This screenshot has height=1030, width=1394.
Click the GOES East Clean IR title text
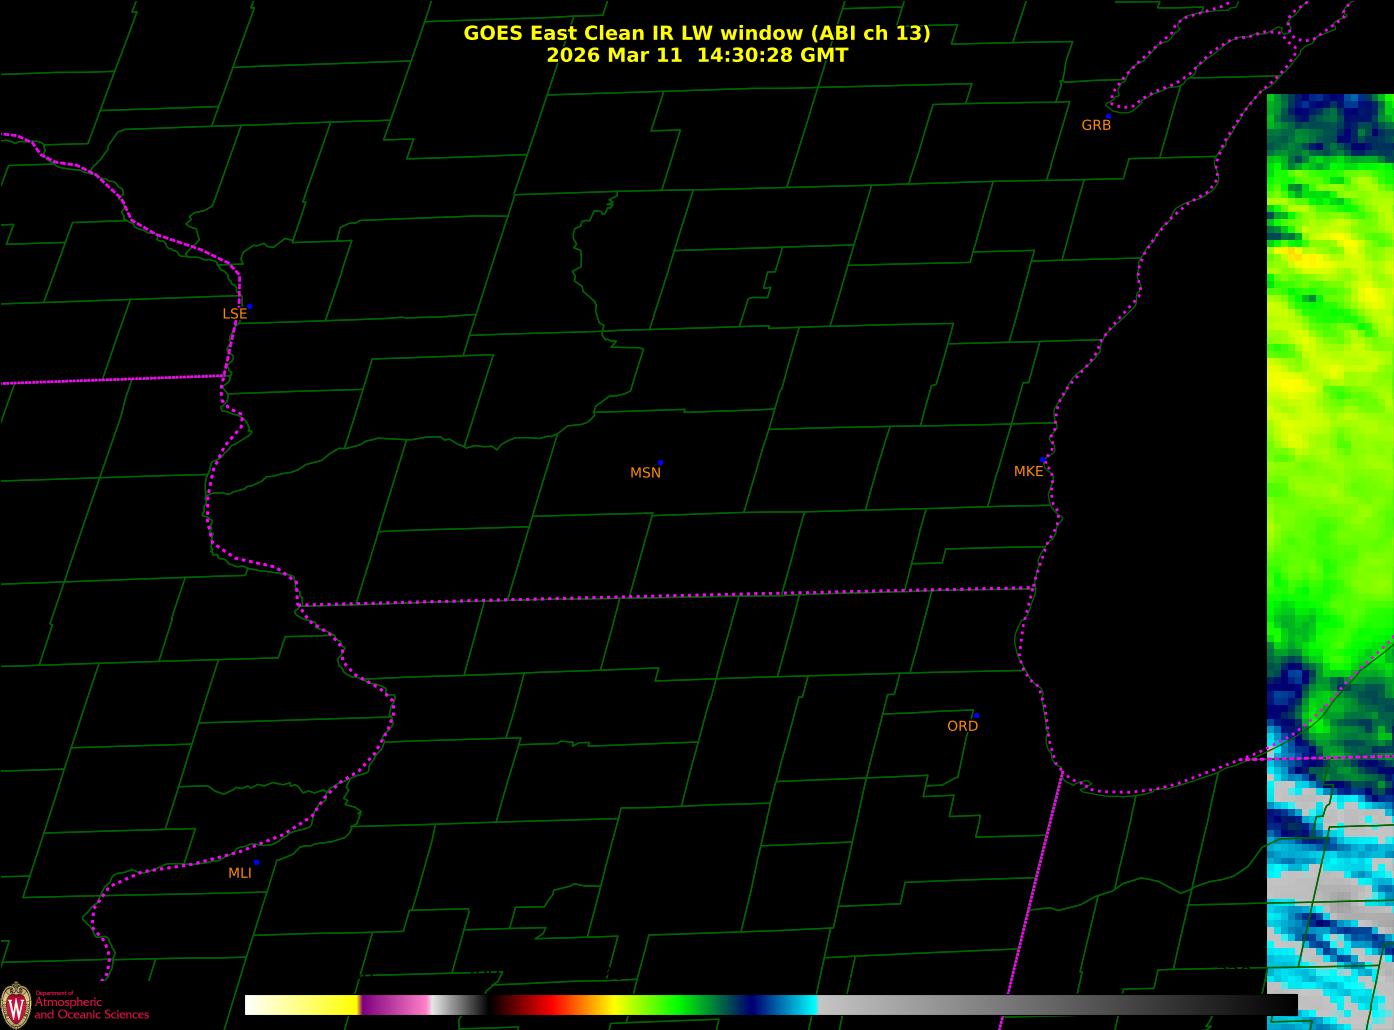point(697,33)
